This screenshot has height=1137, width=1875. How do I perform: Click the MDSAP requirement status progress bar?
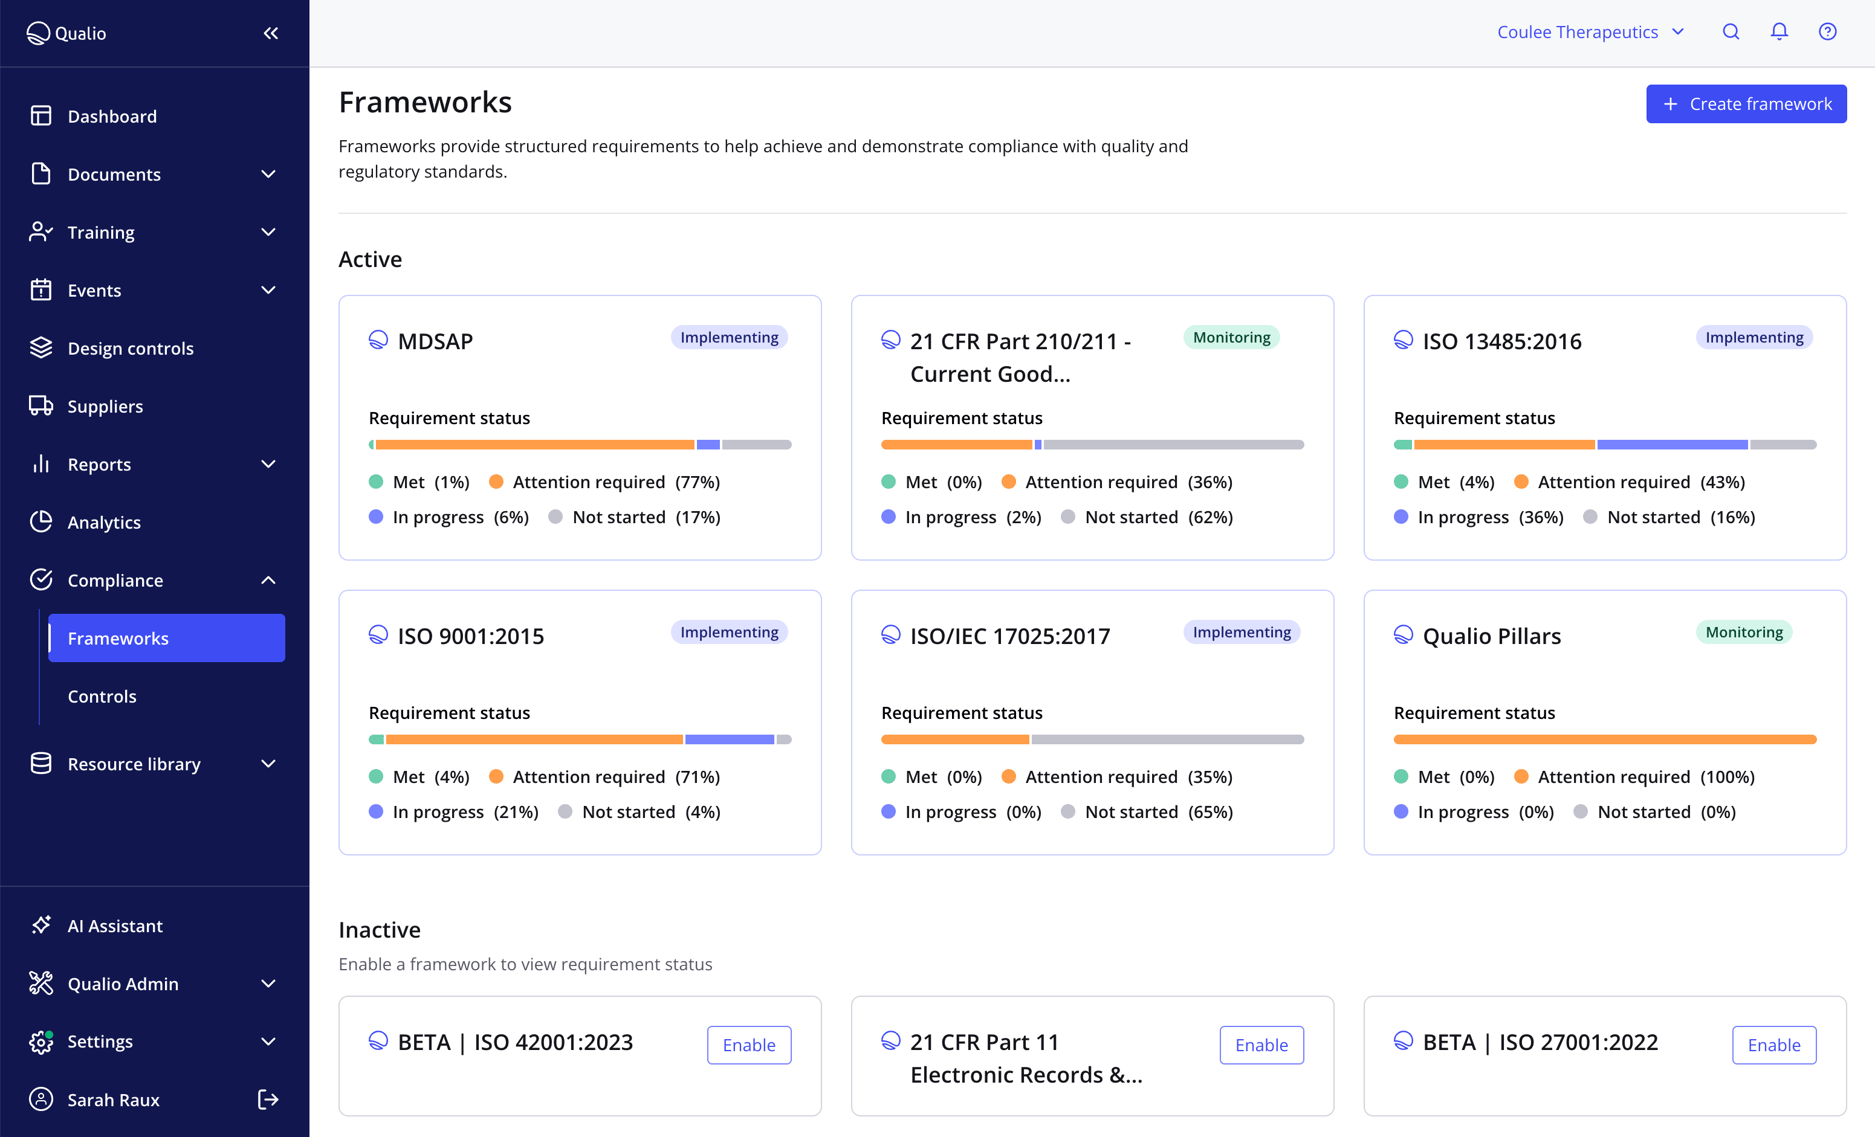point(580,444)
